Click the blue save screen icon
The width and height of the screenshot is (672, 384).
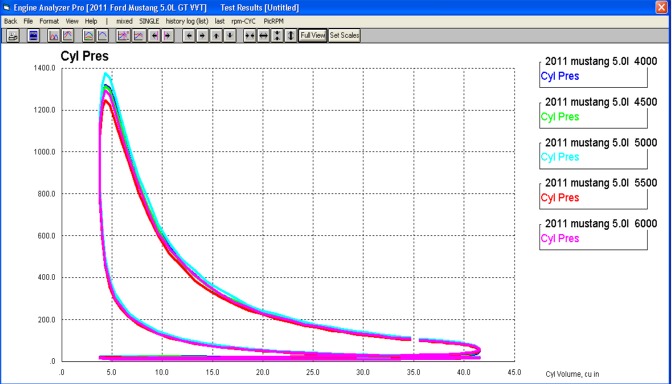click(33, 36)
